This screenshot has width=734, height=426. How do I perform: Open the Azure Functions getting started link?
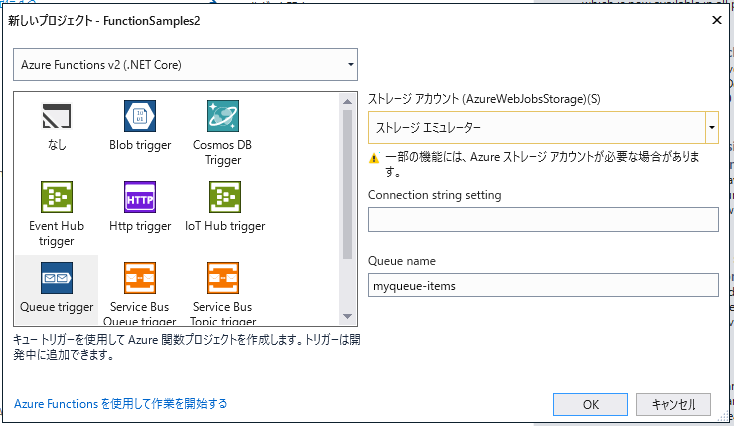coord(120,404)
